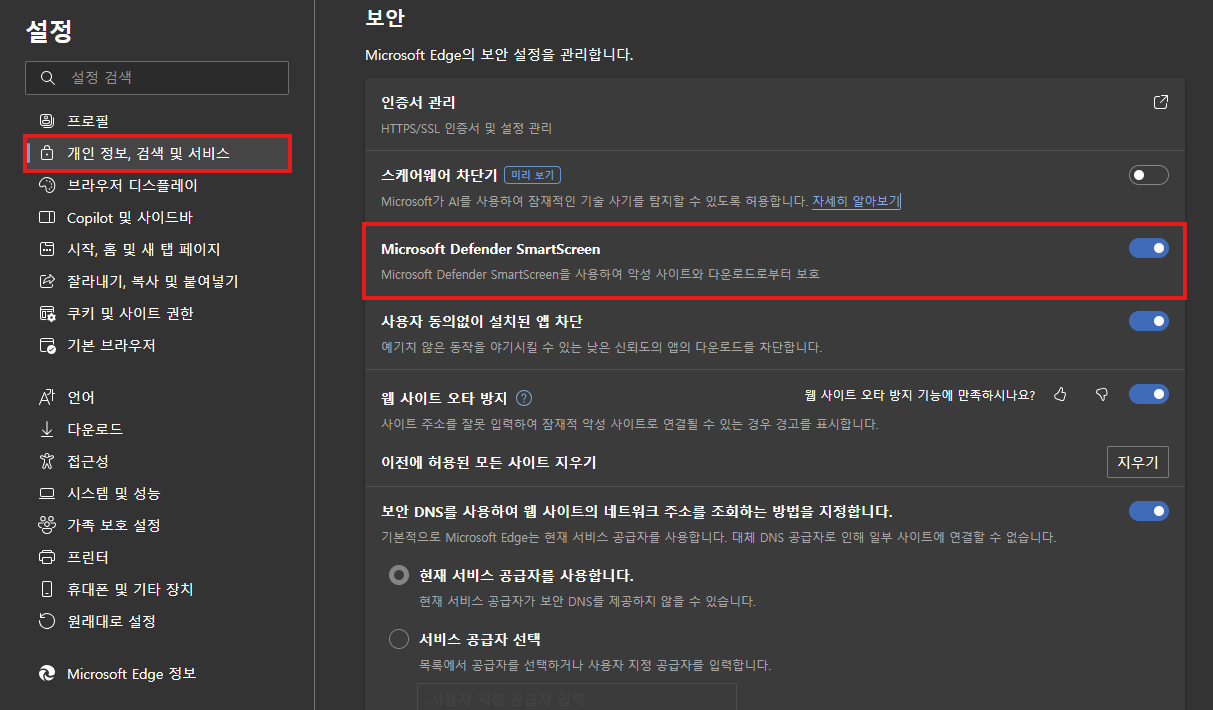Click the search magnifier icon in settings search
1213x710 pixels.
pos(47,78)
